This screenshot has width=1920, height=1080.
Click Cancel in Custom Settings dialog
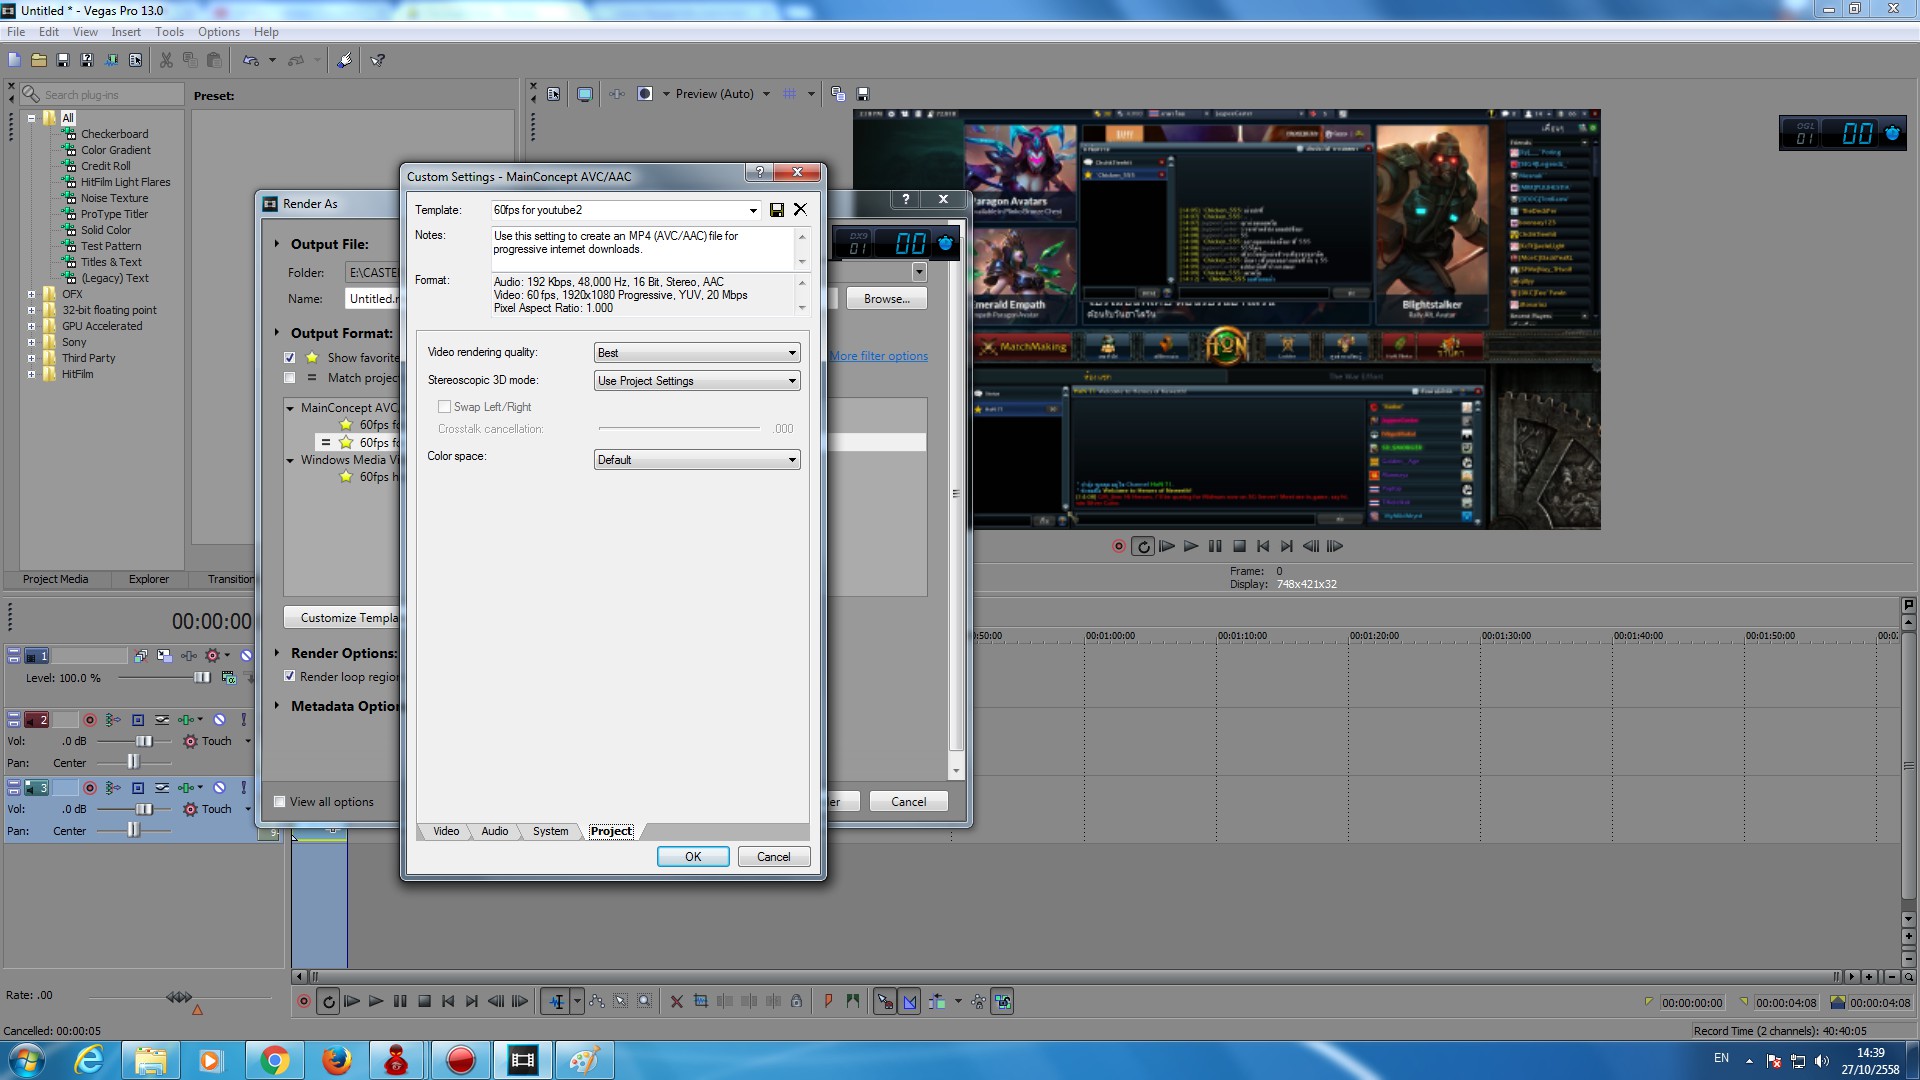point(774,857)
